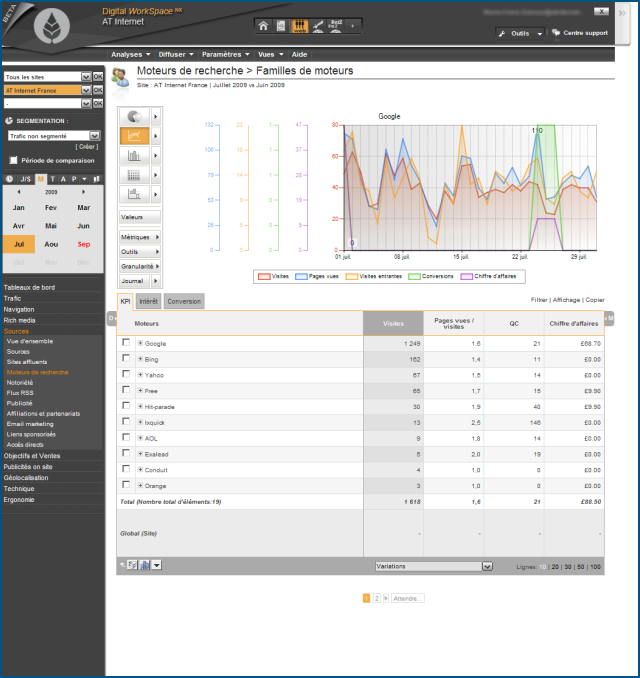The height and width of the screenshot is (678, 640).
Task: Check the Google row checkbox
Action: tap(126, 342)
